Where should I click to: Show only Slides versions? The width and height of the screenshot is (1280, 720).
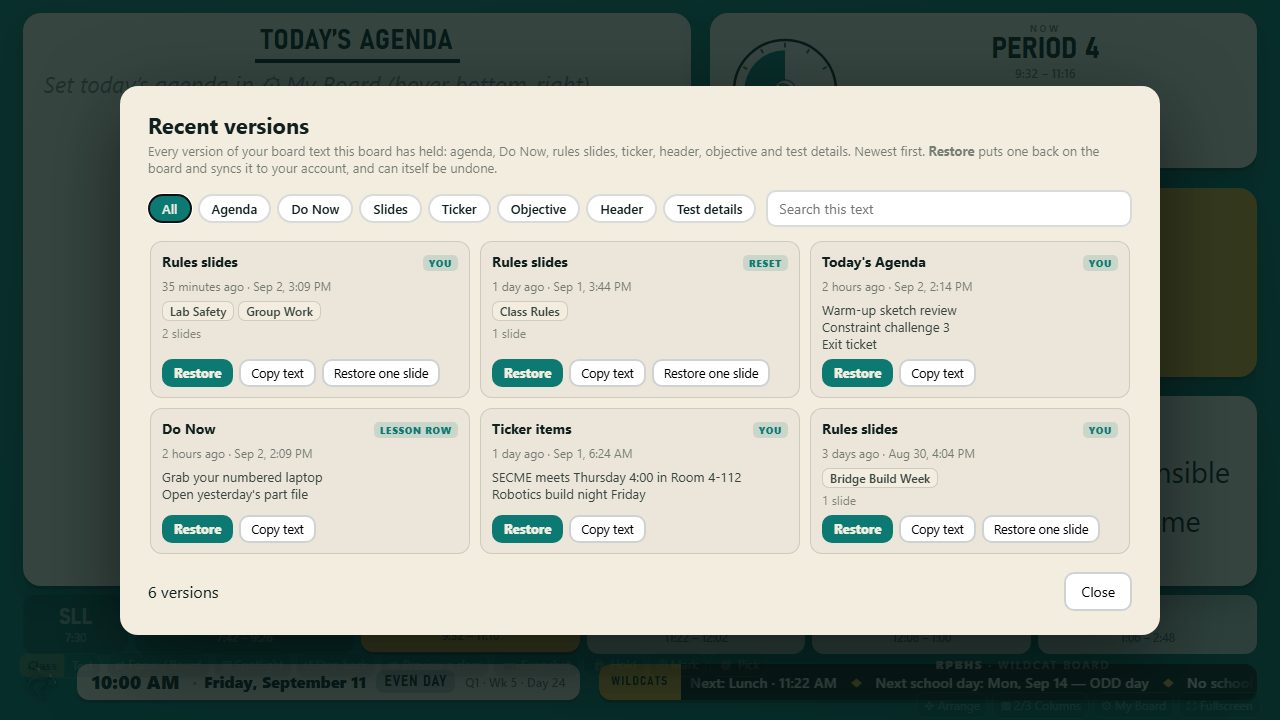pyautogui.click(x=390, y=209)
